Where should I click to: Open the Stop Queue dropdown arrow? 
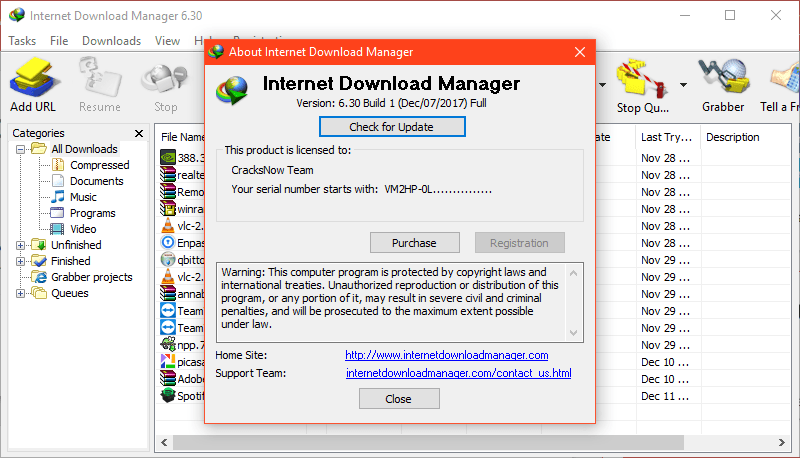683,85
